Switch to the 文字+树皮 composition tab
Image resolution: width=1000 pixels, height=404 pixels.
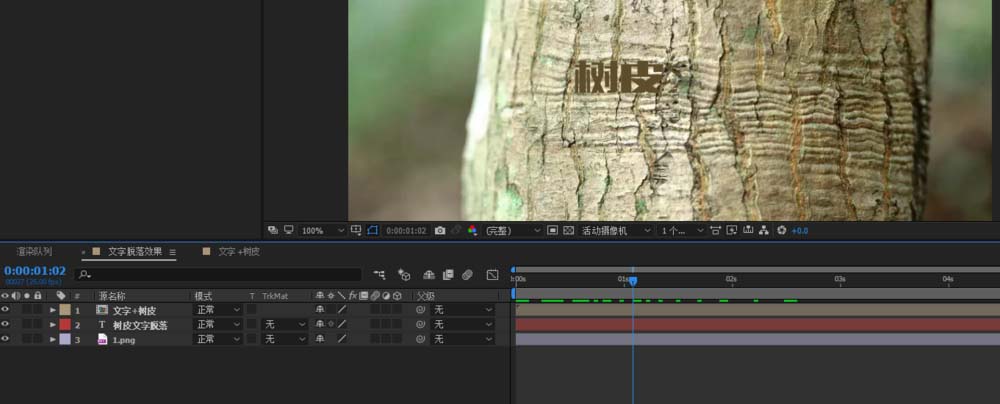(x=239, y=251)
